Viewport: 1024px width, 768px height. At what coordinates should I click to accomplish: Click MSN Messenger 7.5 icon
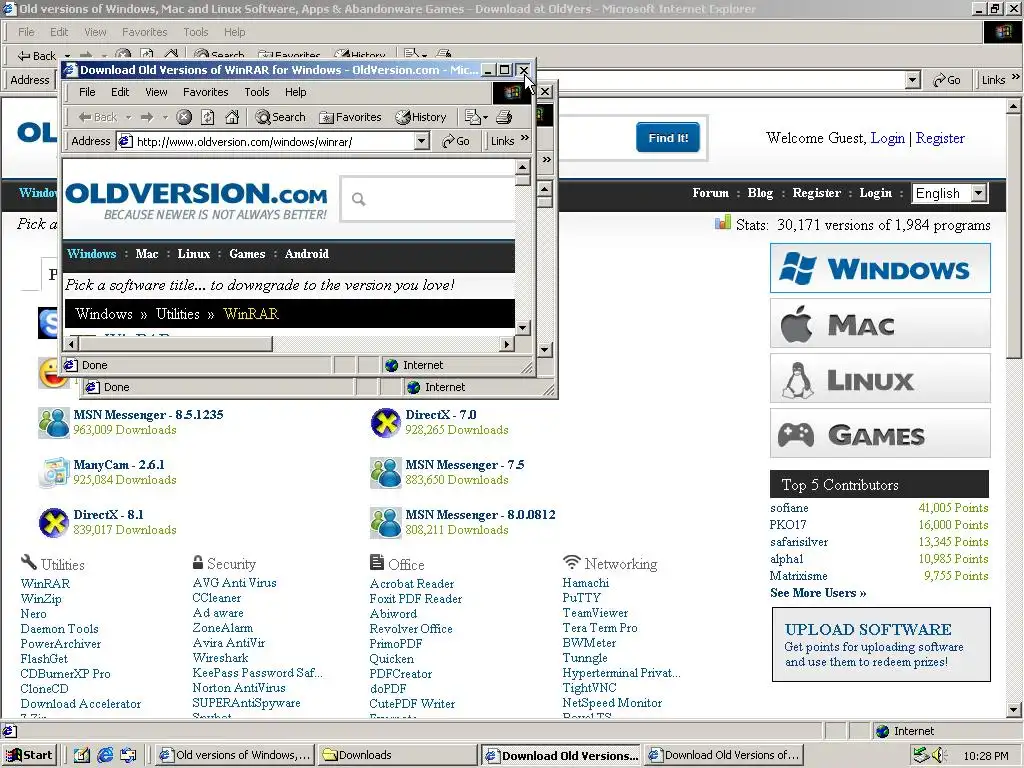tap(385, 472)
